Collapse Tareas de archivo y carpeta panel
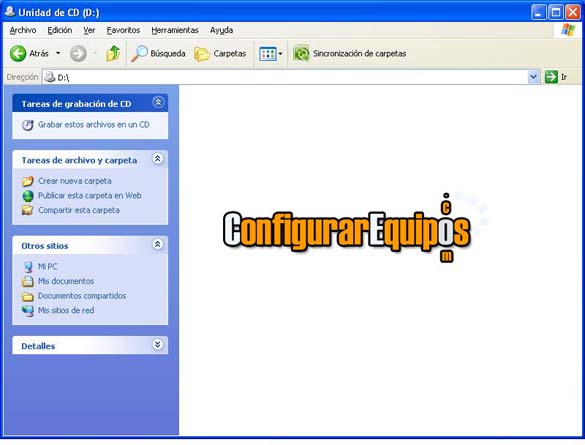This screenshot has height=445, width=585. (158, 159)
